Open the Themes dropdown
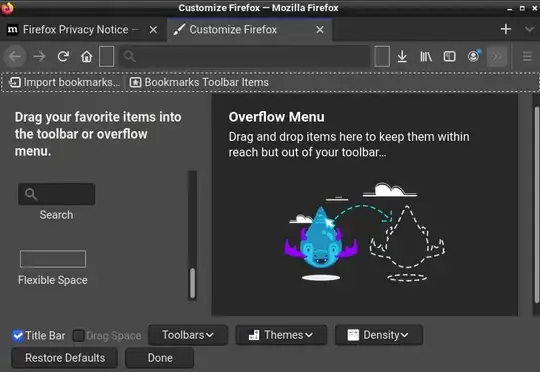This screenshot has width=540, height=372. pyautogui.click(x=281, y=335)
